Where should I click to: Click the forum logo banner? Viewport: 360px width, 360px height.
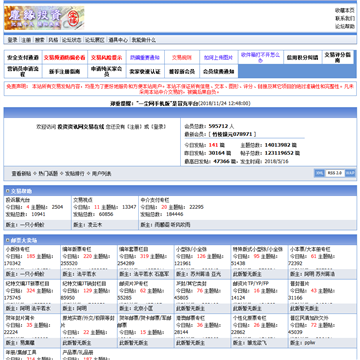(44, 18)
